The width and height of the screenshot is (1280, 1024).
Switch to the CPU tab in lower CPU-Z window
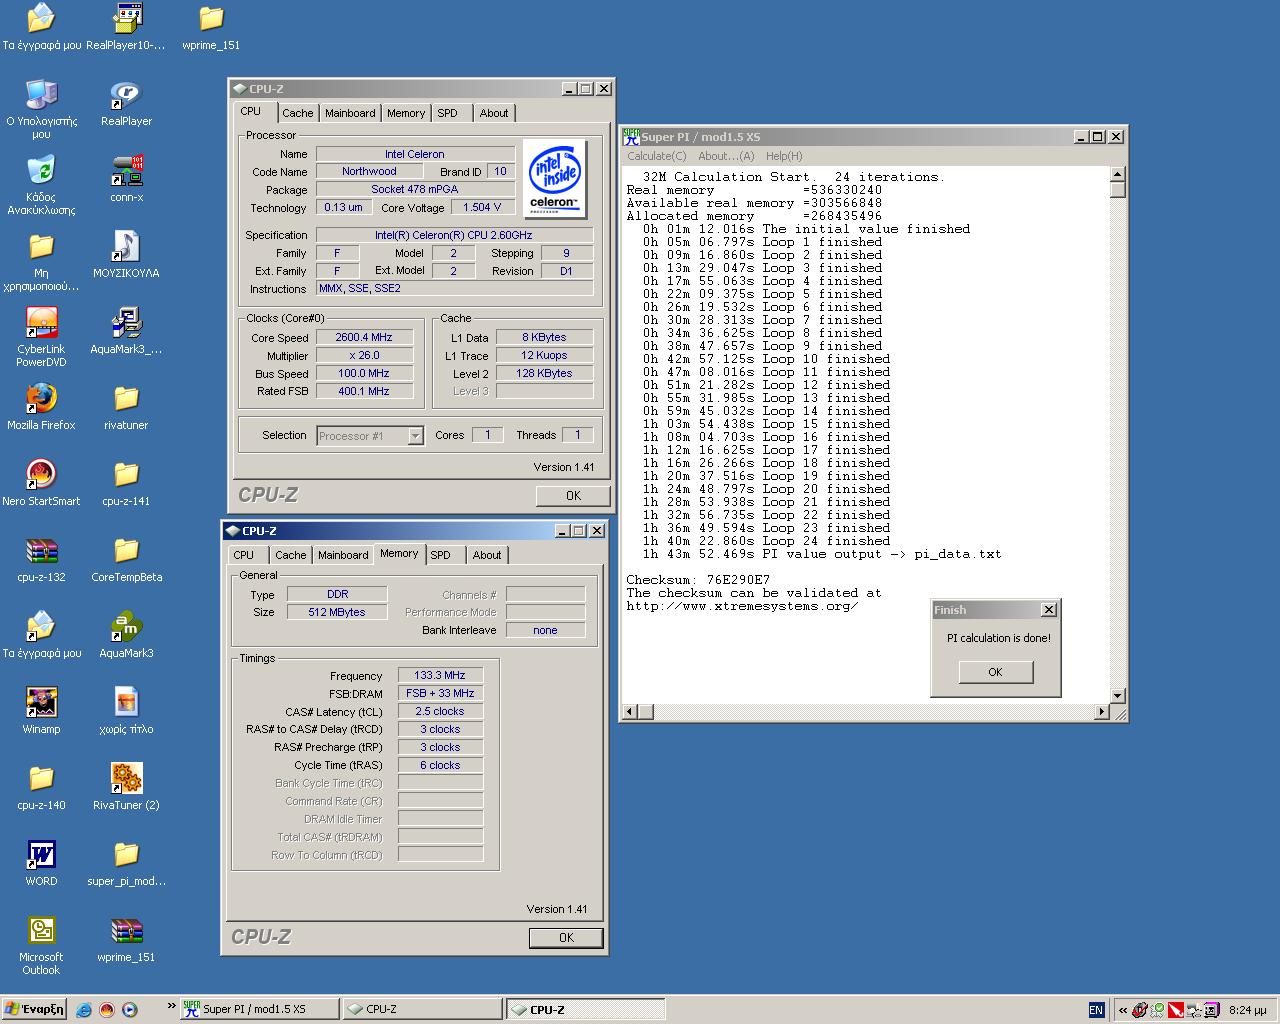coord(244,555)
